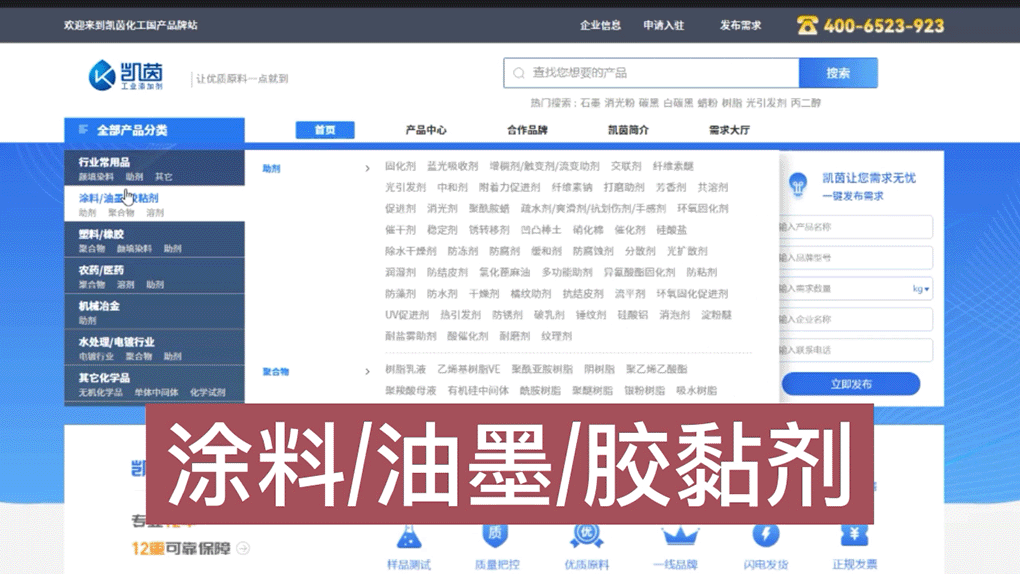Screen dimensions: 1020x574
Task: Click the lightbulb icon beside 凯茵让您需求无忧
Action: point(798,185)
